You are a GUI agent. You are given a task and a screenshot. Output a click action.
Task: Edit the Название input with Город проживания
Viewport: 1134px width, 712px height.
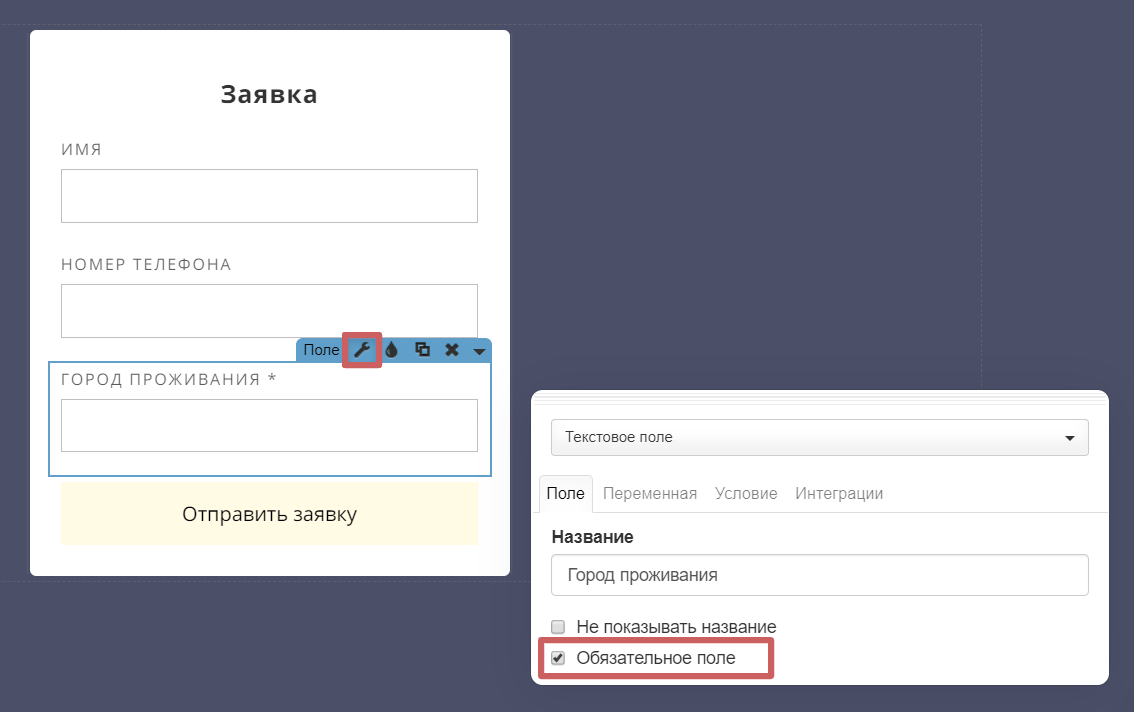pos(819,575)
